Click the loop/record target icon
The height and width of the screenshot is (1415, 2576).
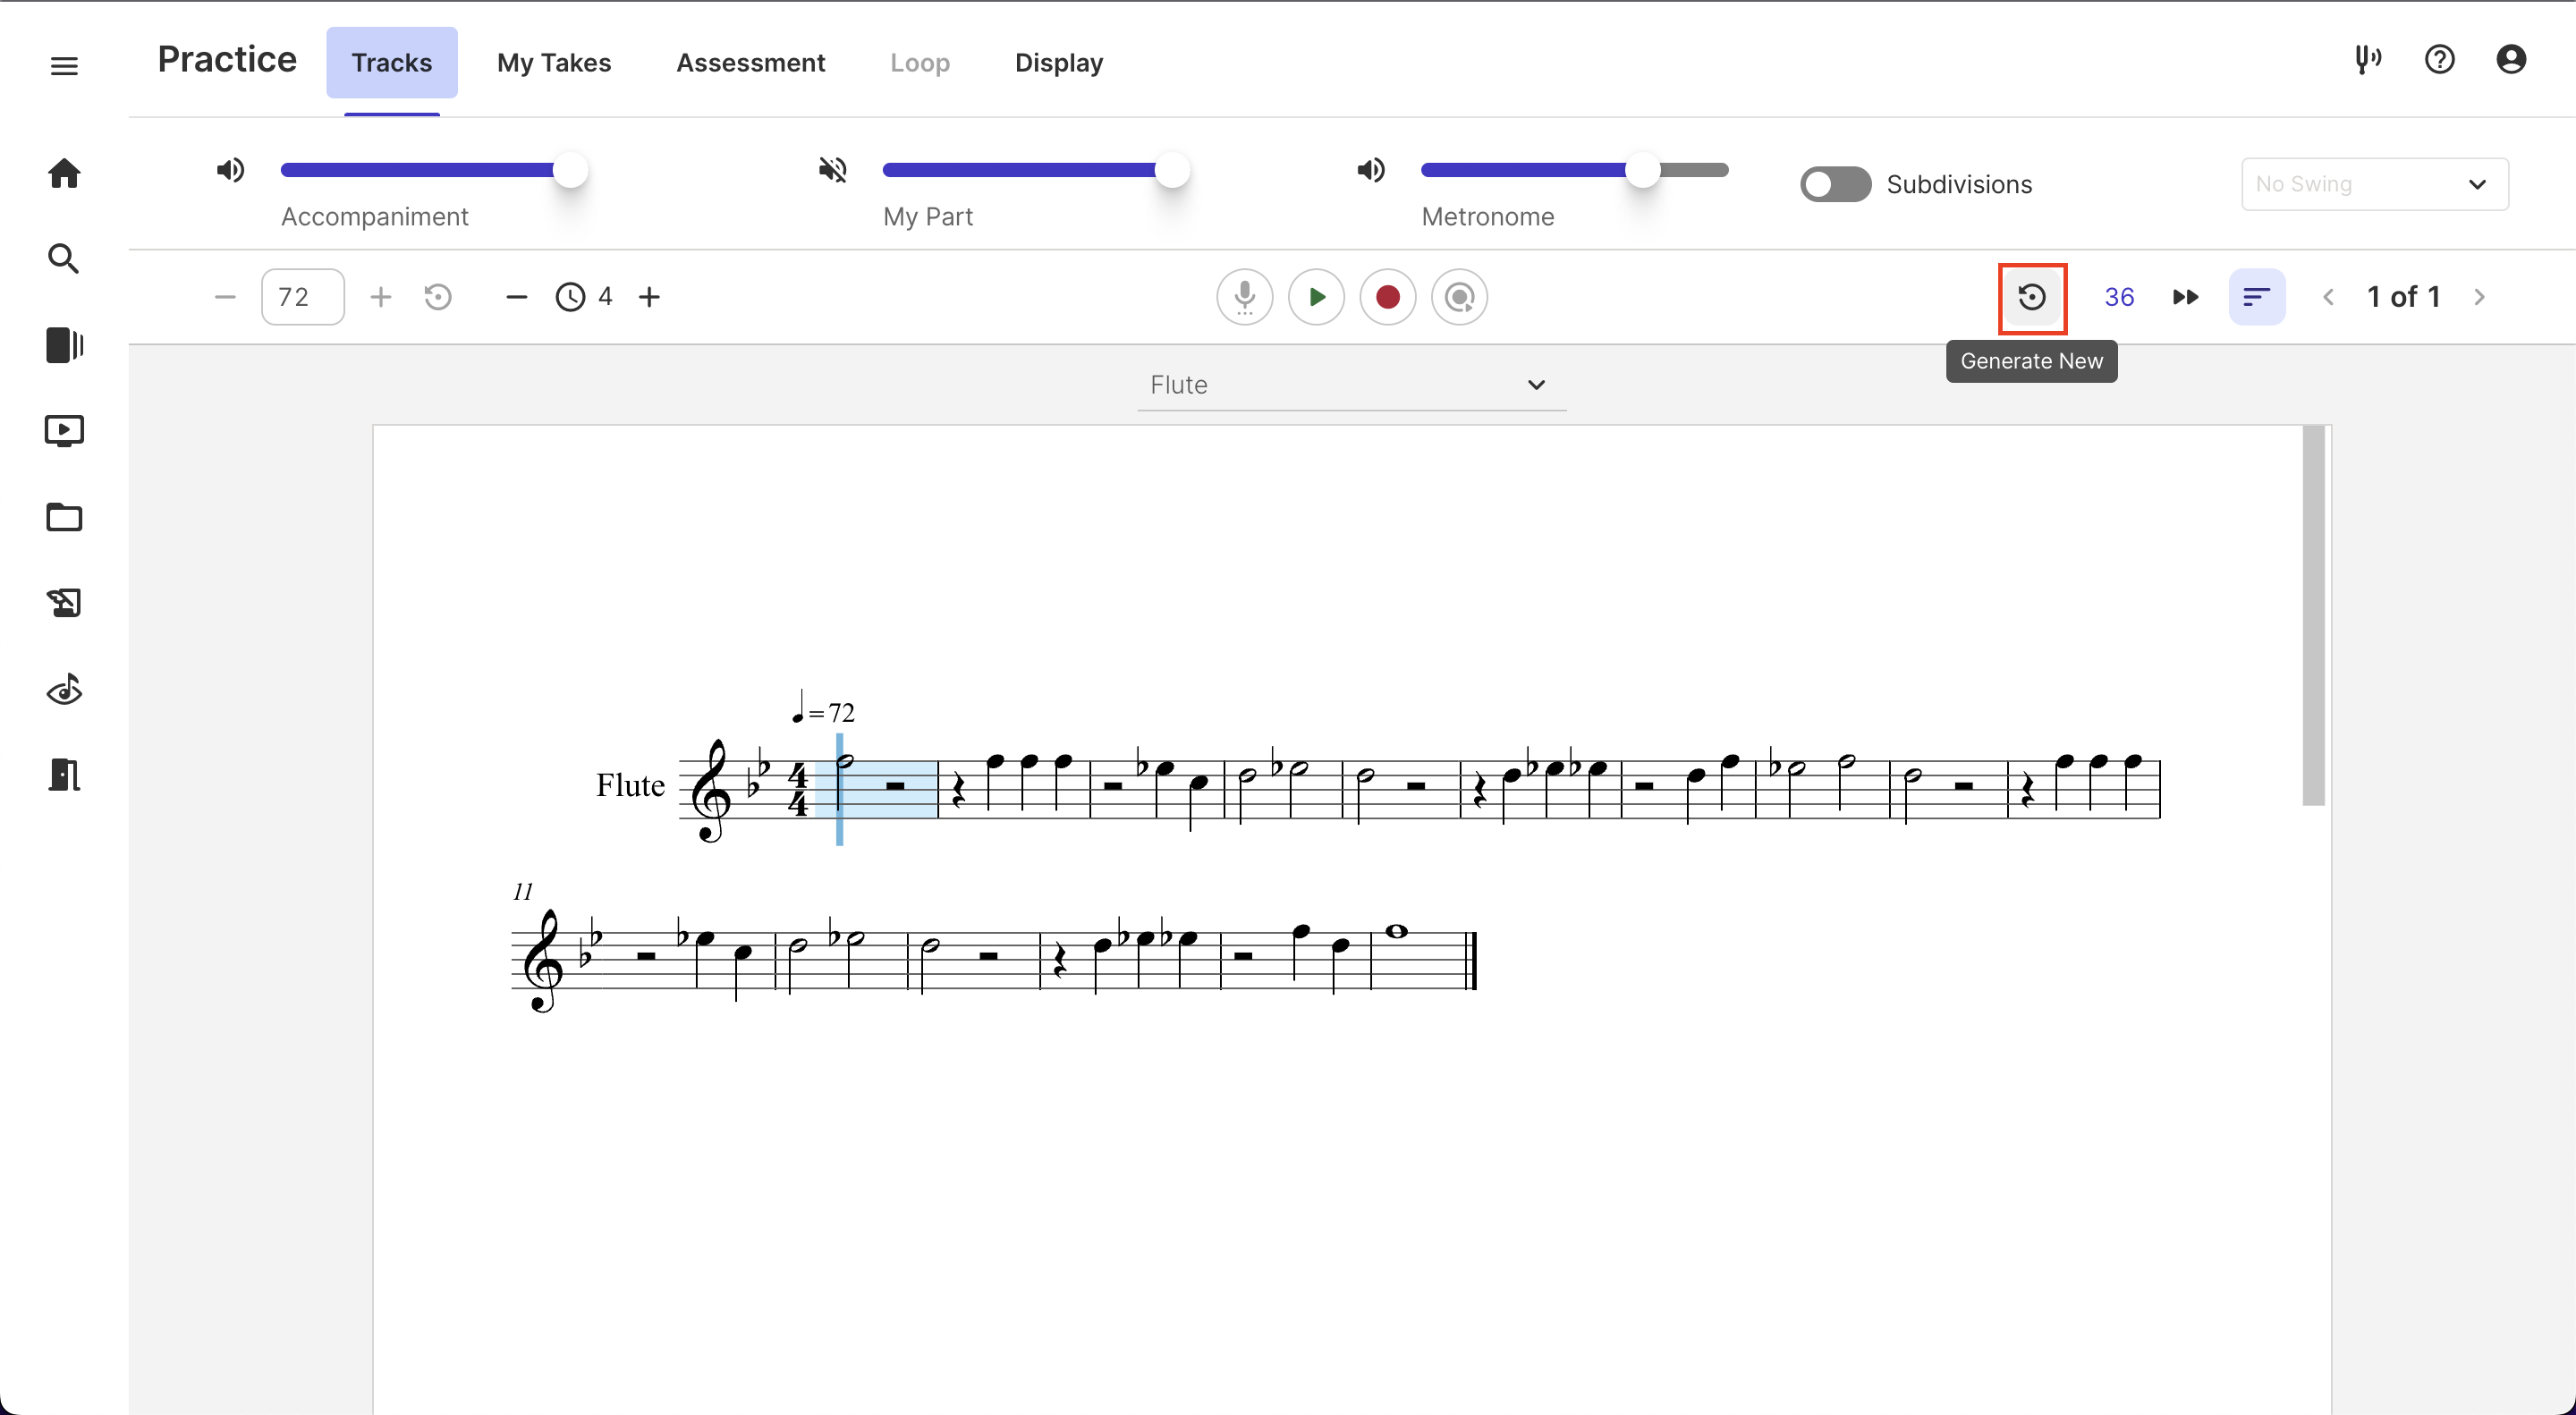coord(1460,296)
